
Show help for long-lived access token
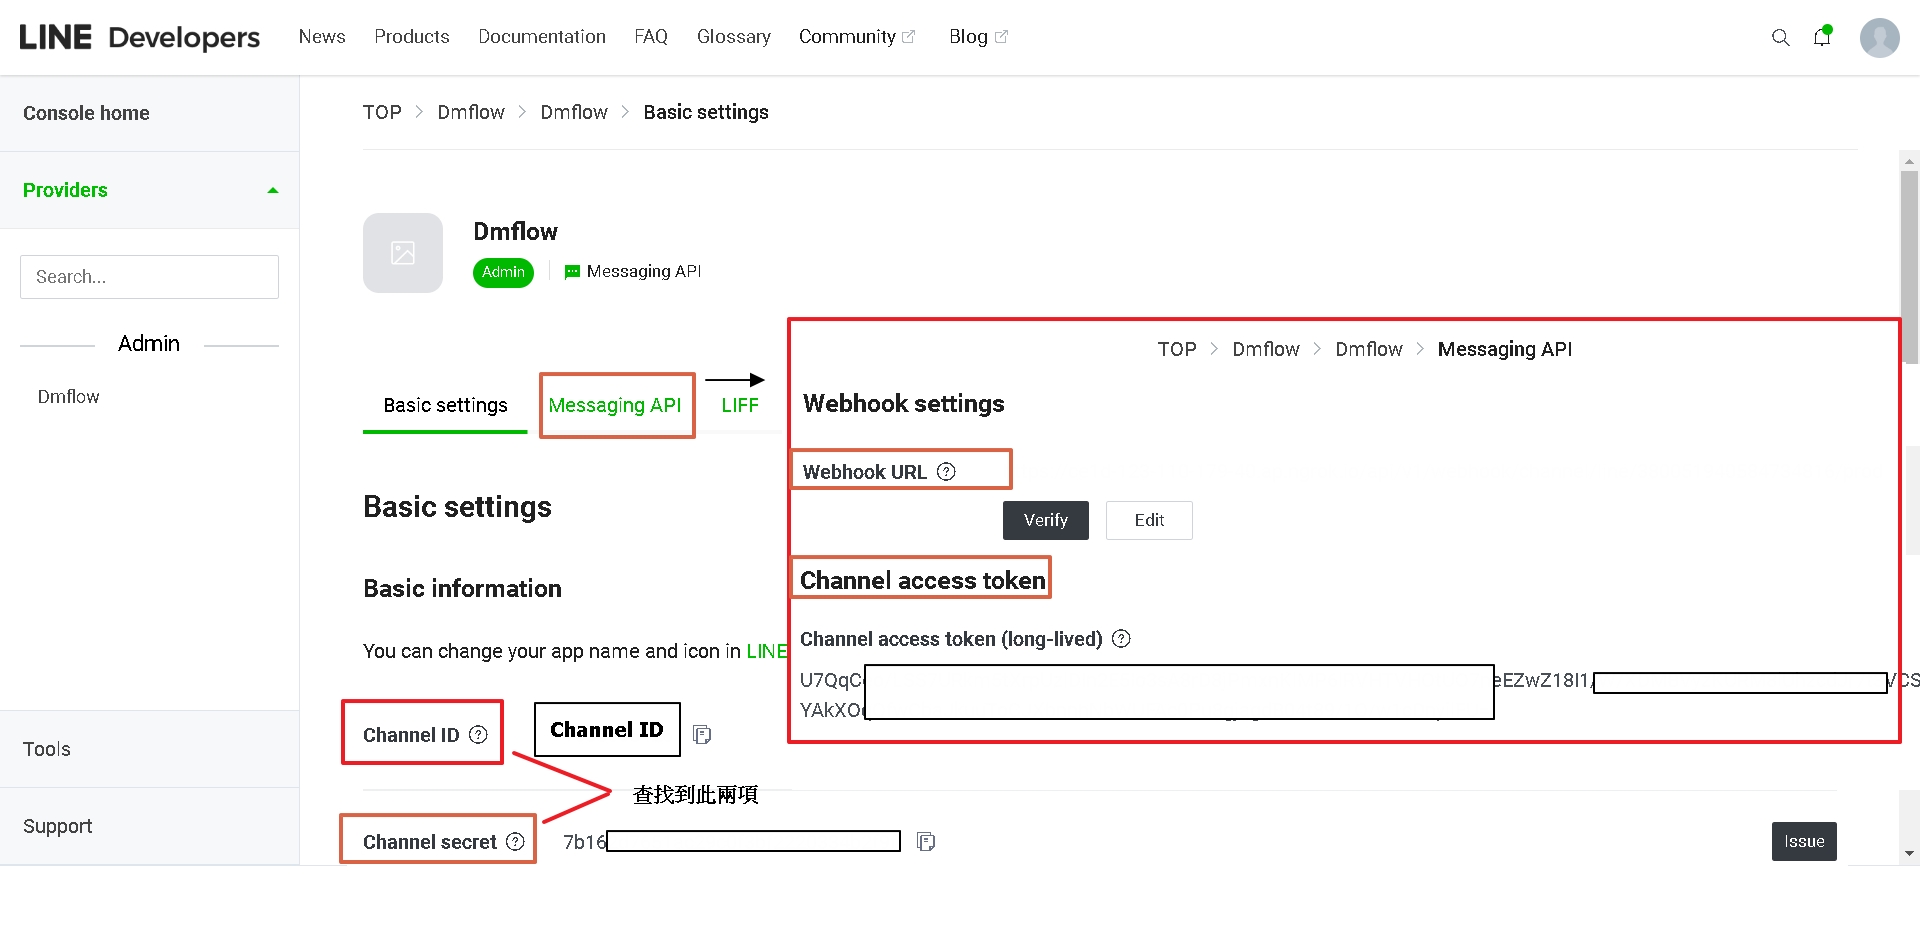pos(1121,639)
